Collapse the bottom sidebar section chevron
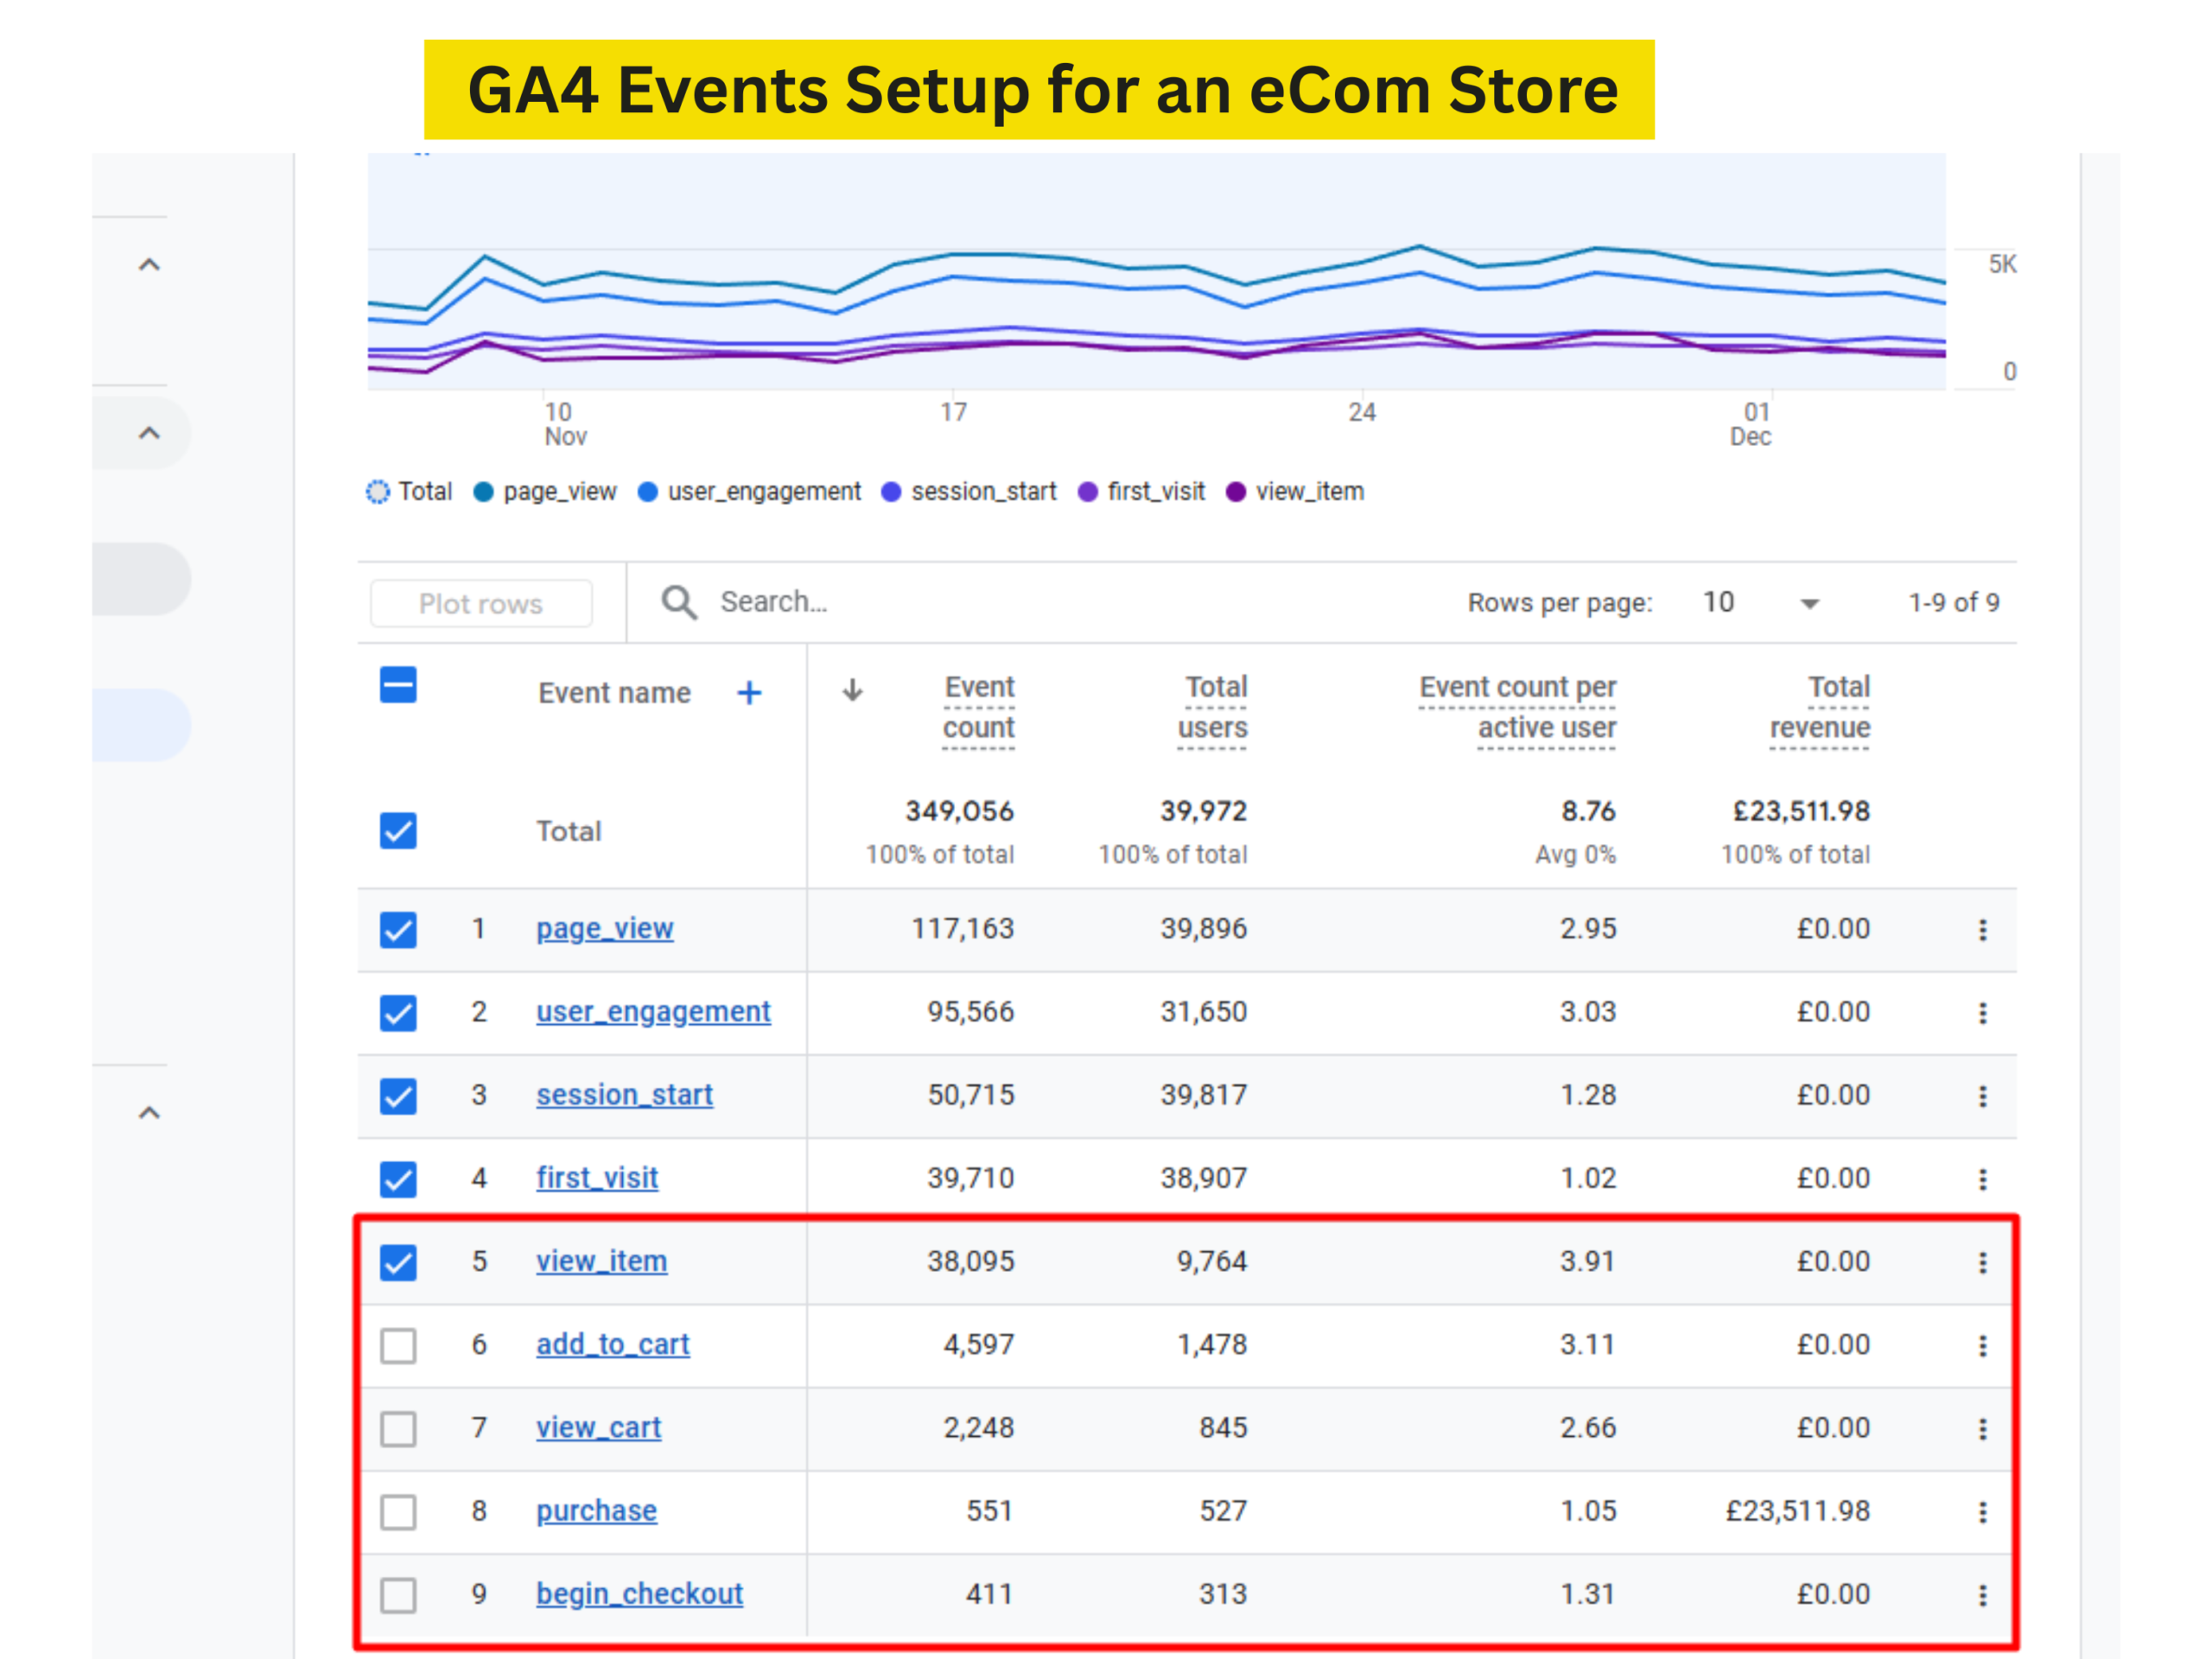Screen dimensions: 2212x1659 coord(149,1113)
